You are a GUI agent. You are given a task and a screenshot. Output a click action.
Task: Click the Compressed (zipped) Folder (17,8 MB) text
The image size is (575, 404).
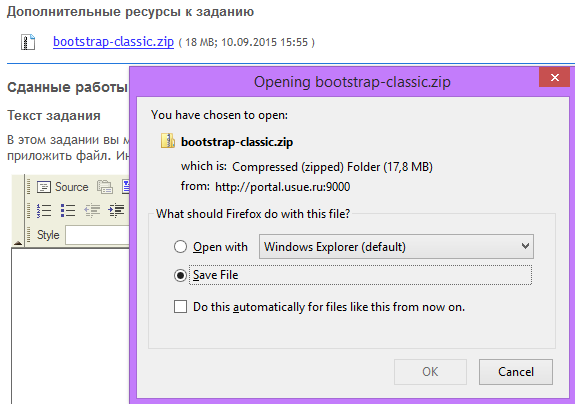click(x=332, y=167)
